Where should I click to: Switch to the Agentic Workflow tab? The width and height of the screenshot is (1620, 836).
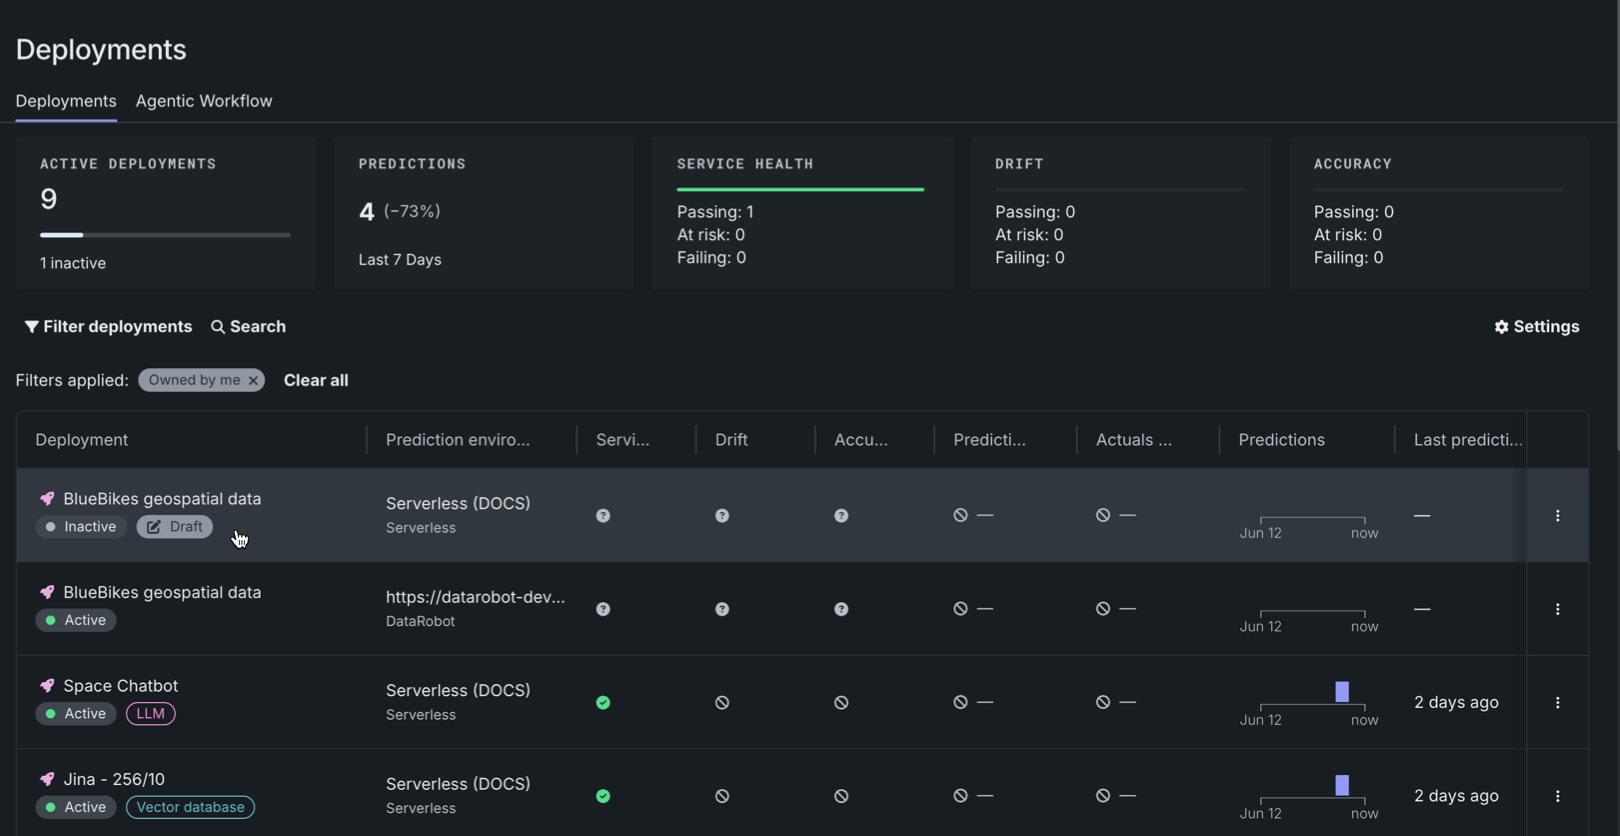[204, 101]
